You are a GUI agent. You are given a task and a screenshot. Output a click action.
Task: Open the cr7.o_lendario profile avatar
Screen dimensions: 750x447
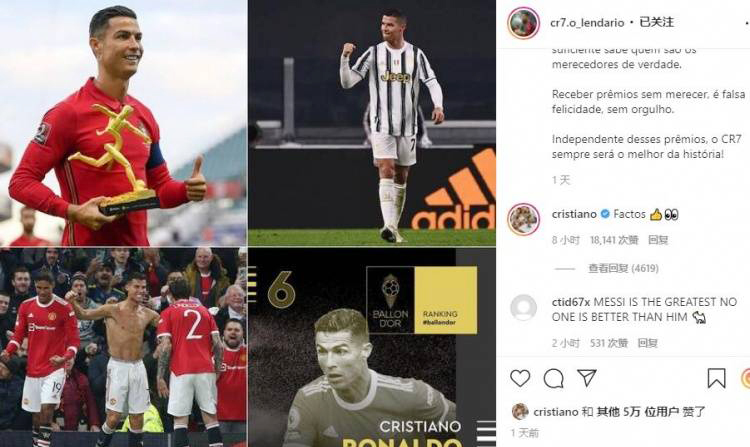(523, 22)
